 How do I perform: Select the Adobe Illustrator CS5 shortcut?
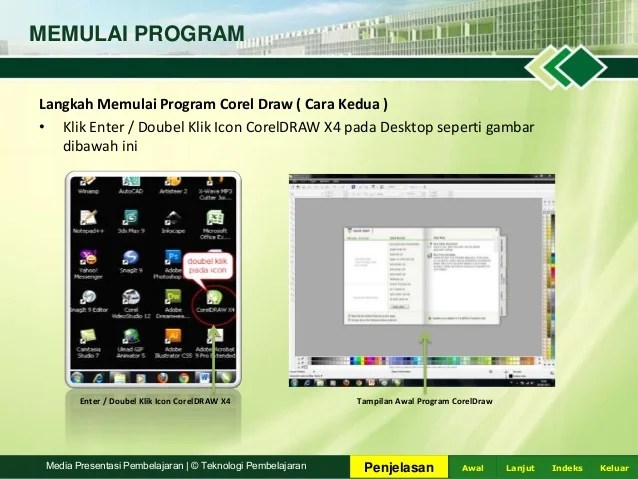tap(173, 344)
